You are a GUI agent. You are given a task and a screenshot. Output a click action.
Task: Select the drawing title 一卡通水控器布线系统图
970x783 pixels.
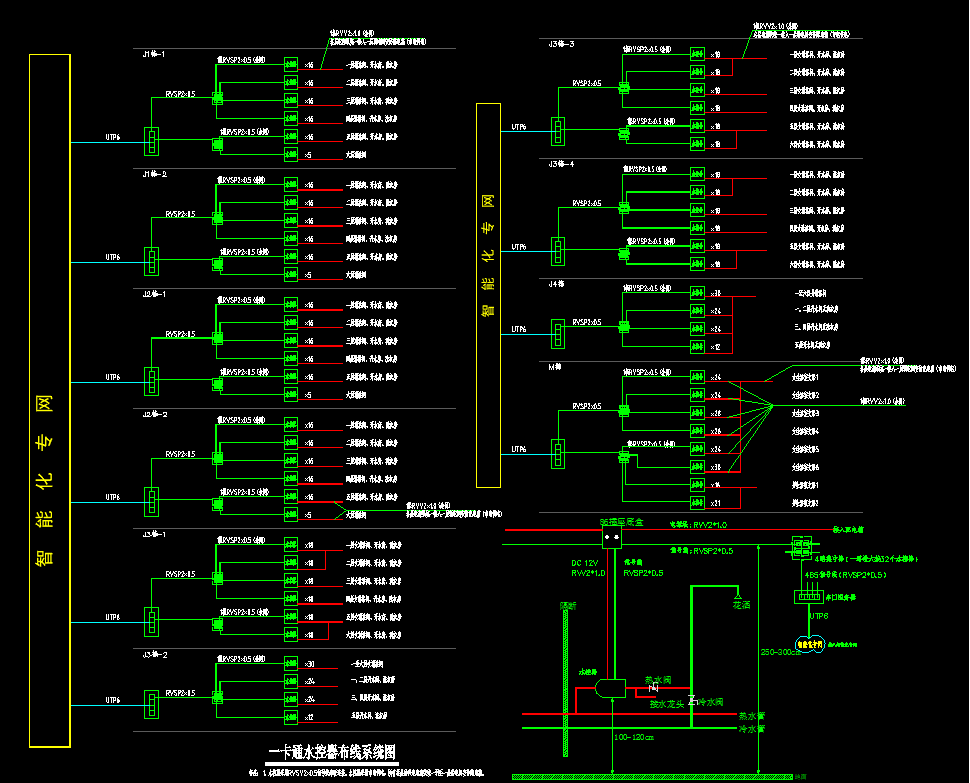click(333, 752)
